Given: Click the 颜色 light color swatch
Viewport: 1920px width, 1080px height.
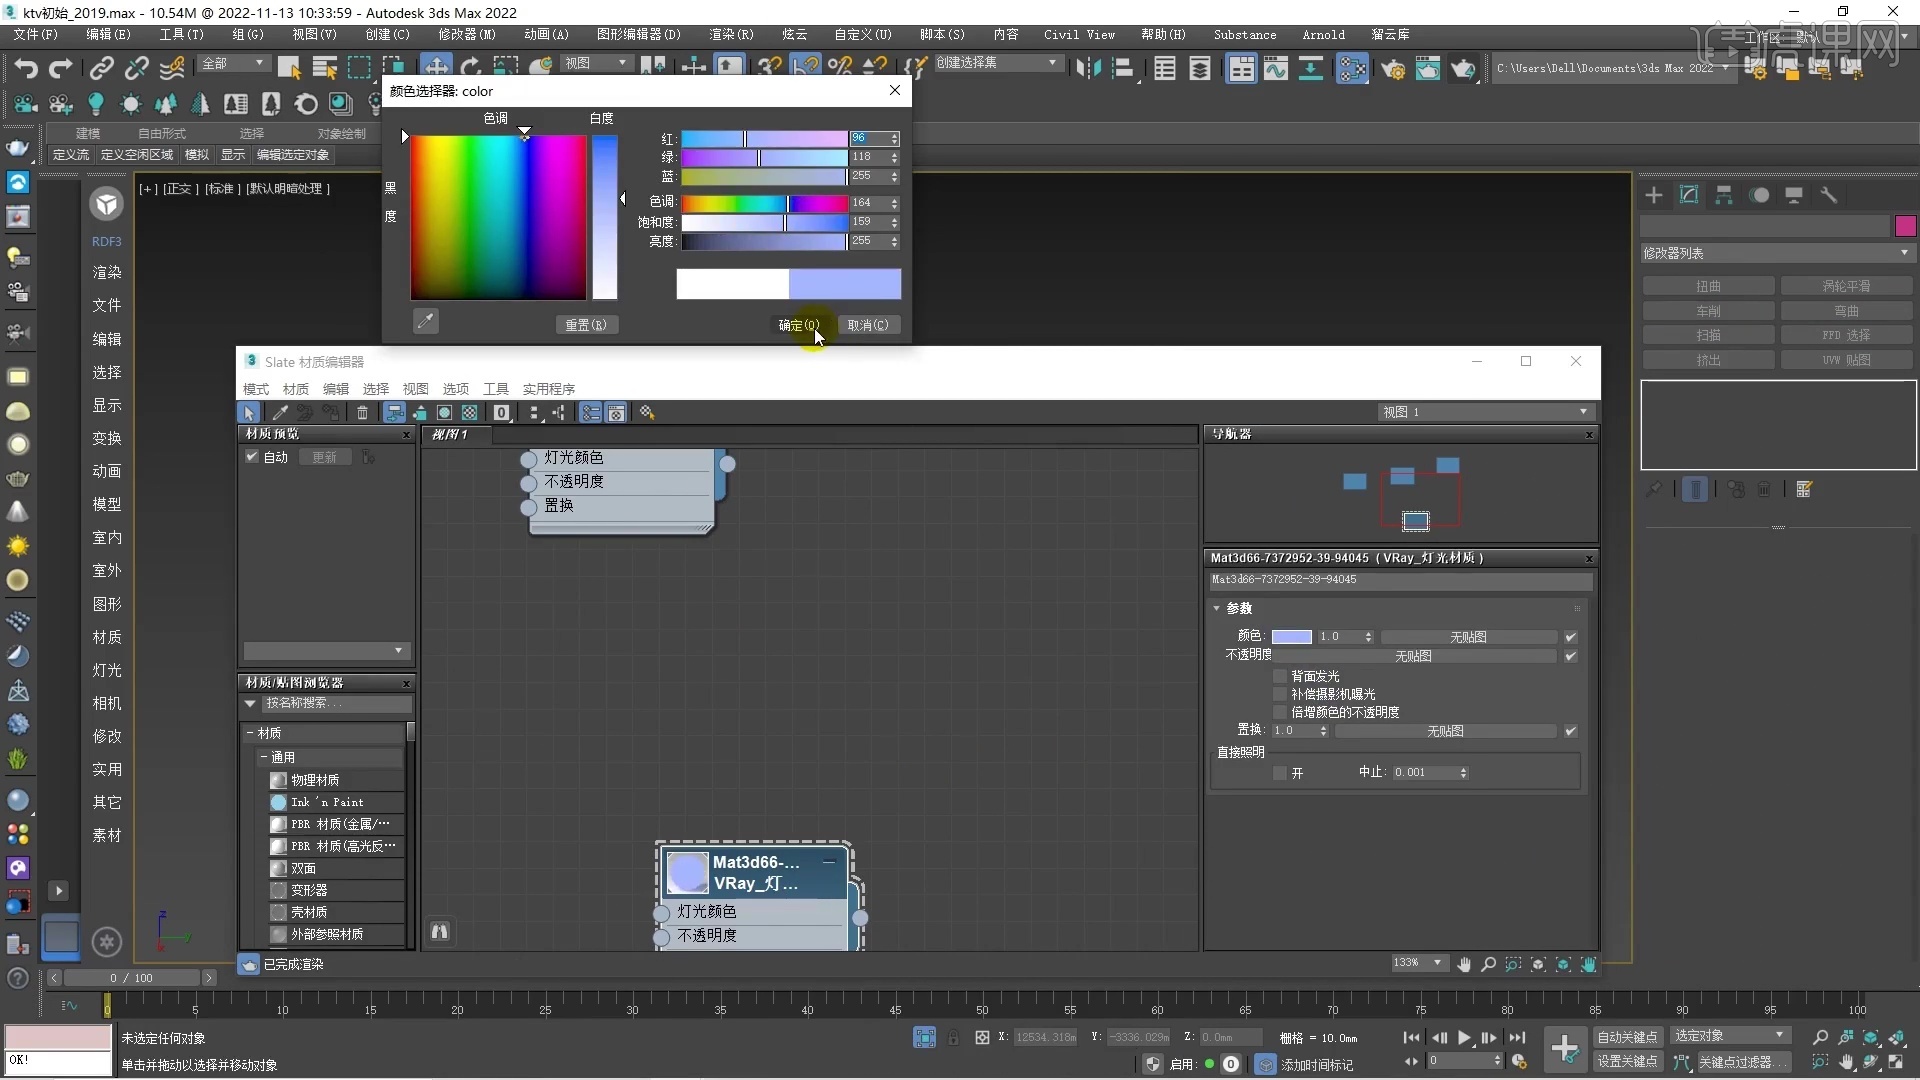Looking at the screenshot, I should pos(1291,637).
